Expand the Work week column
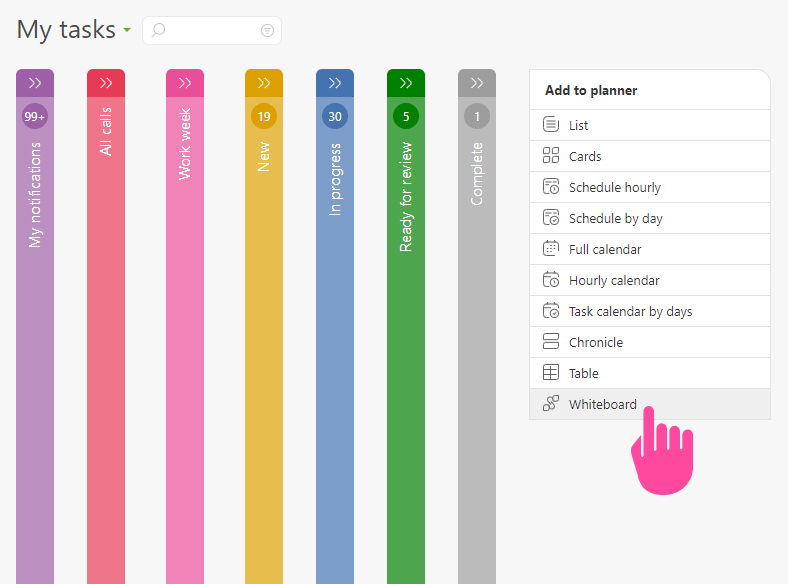This screenshot has width=788, height=584. click(185, 83)
